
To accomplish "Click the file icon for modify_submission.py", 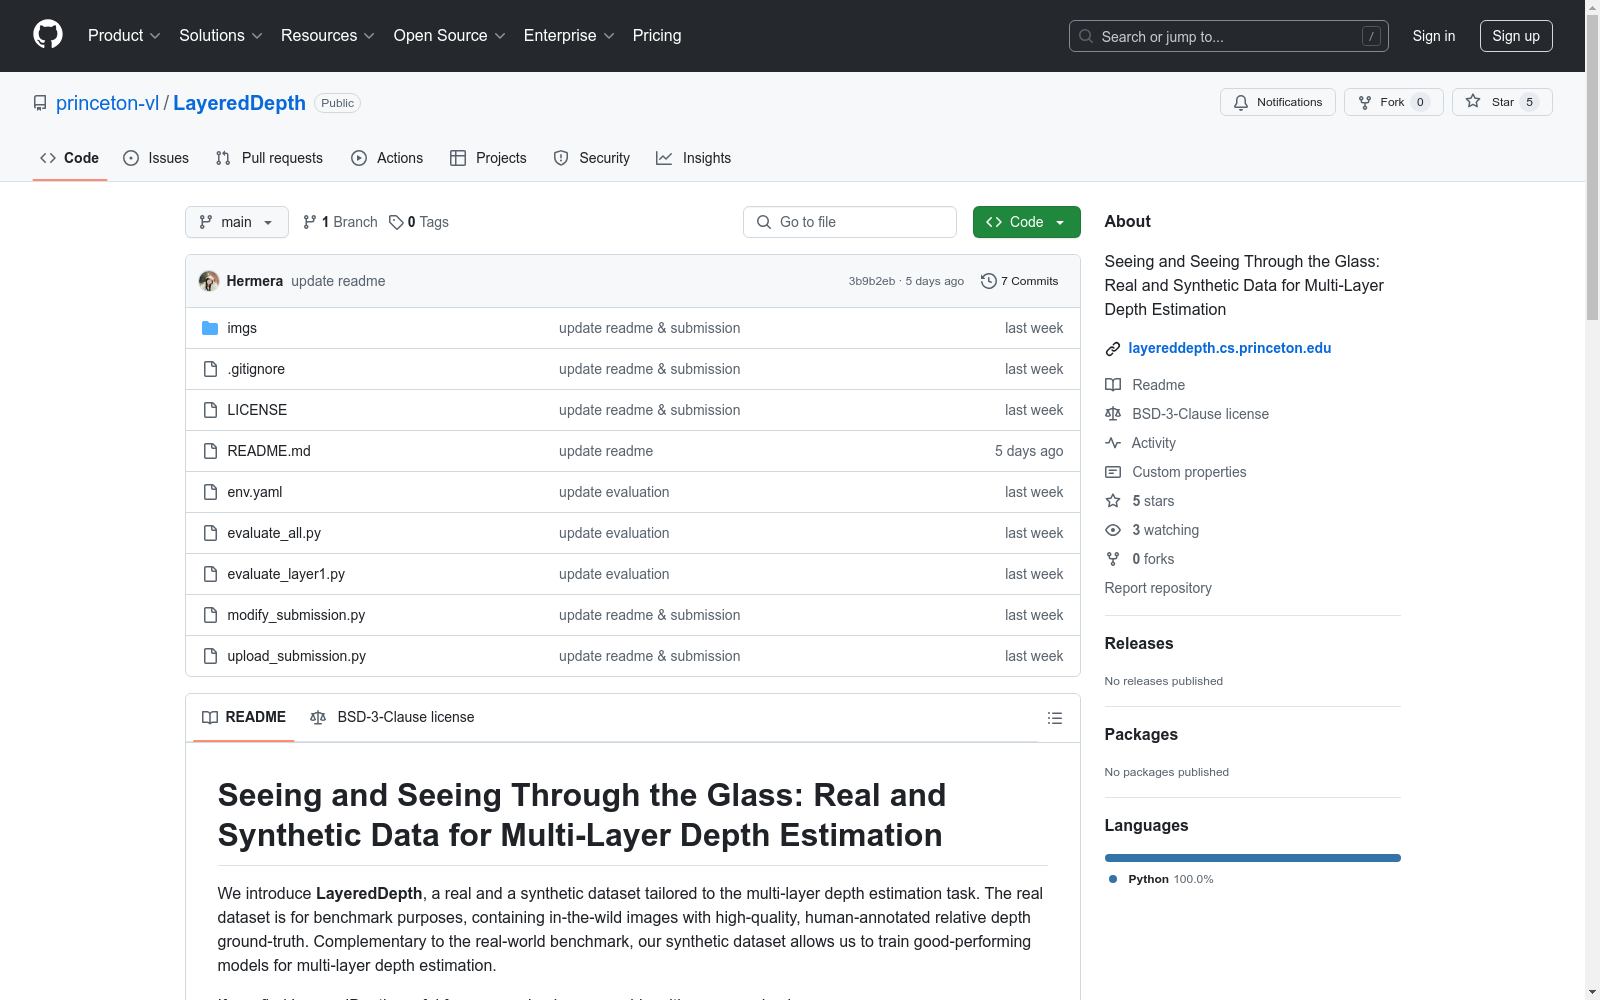I will (210, 615).
